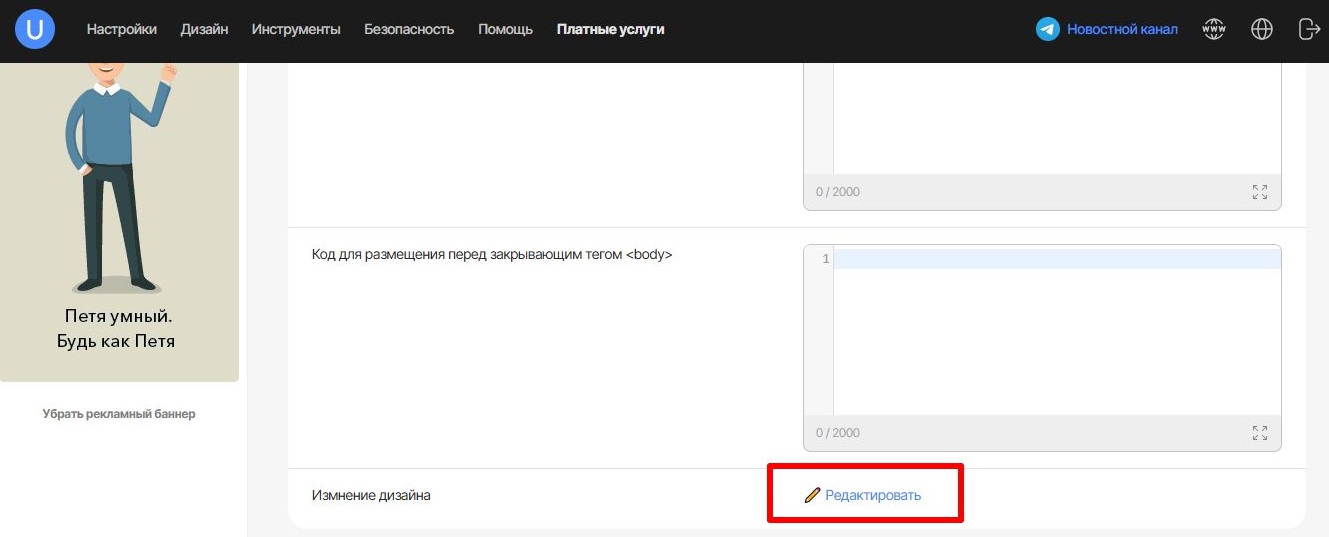Click Убрать рекламный баннер
The height and width of the screenshot is (537, 1329).
coord(119,414)
